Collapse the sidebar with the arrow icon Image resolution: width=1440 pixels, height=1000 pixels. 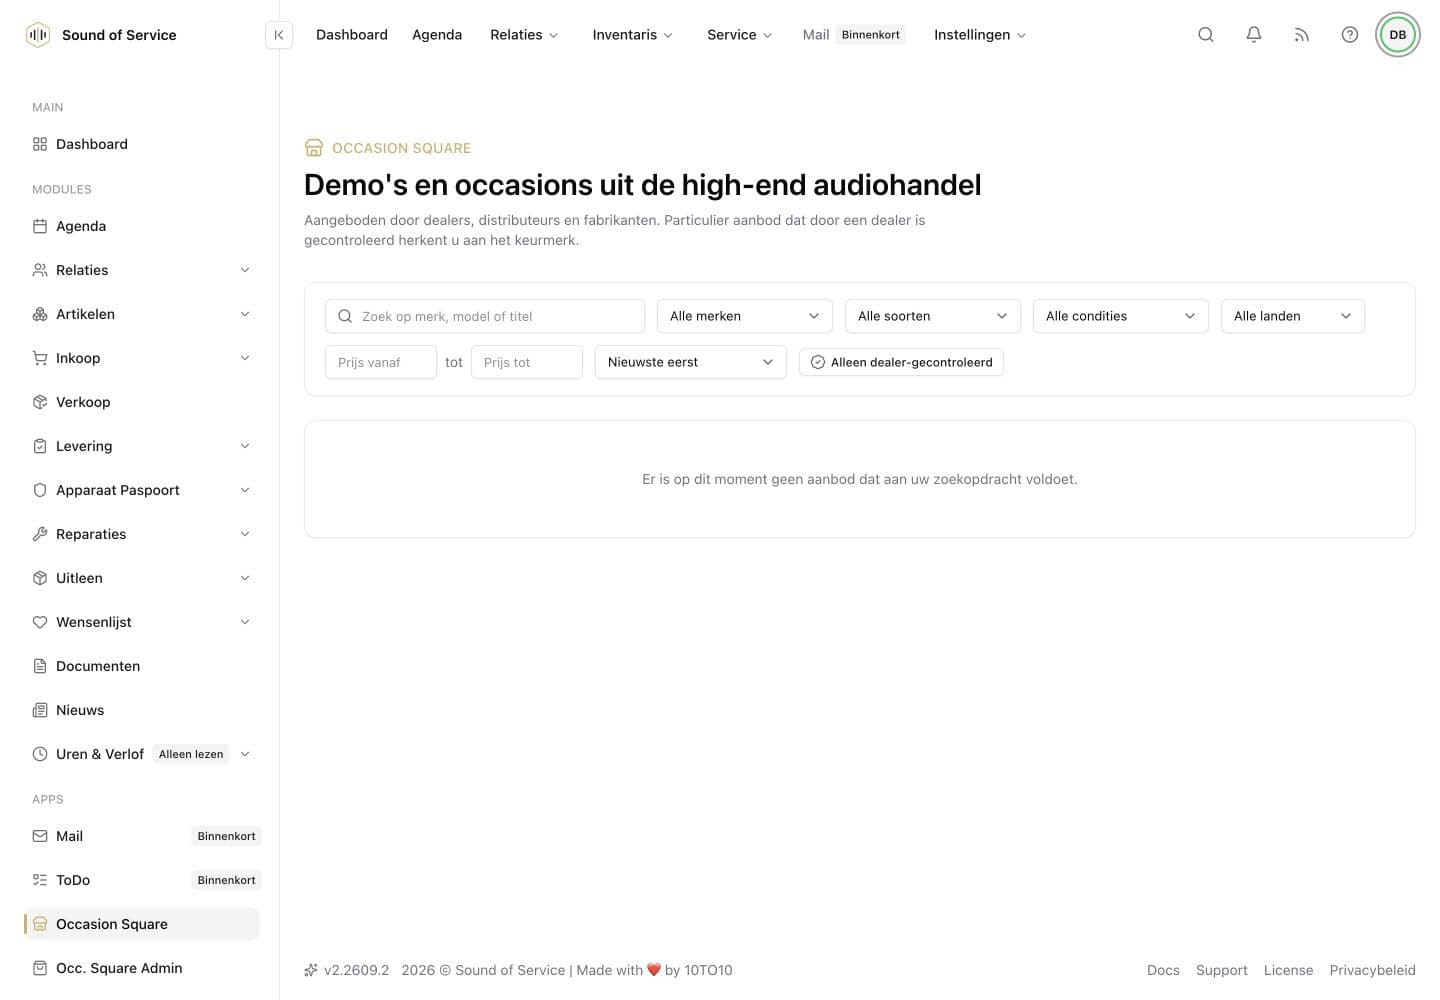279,35
